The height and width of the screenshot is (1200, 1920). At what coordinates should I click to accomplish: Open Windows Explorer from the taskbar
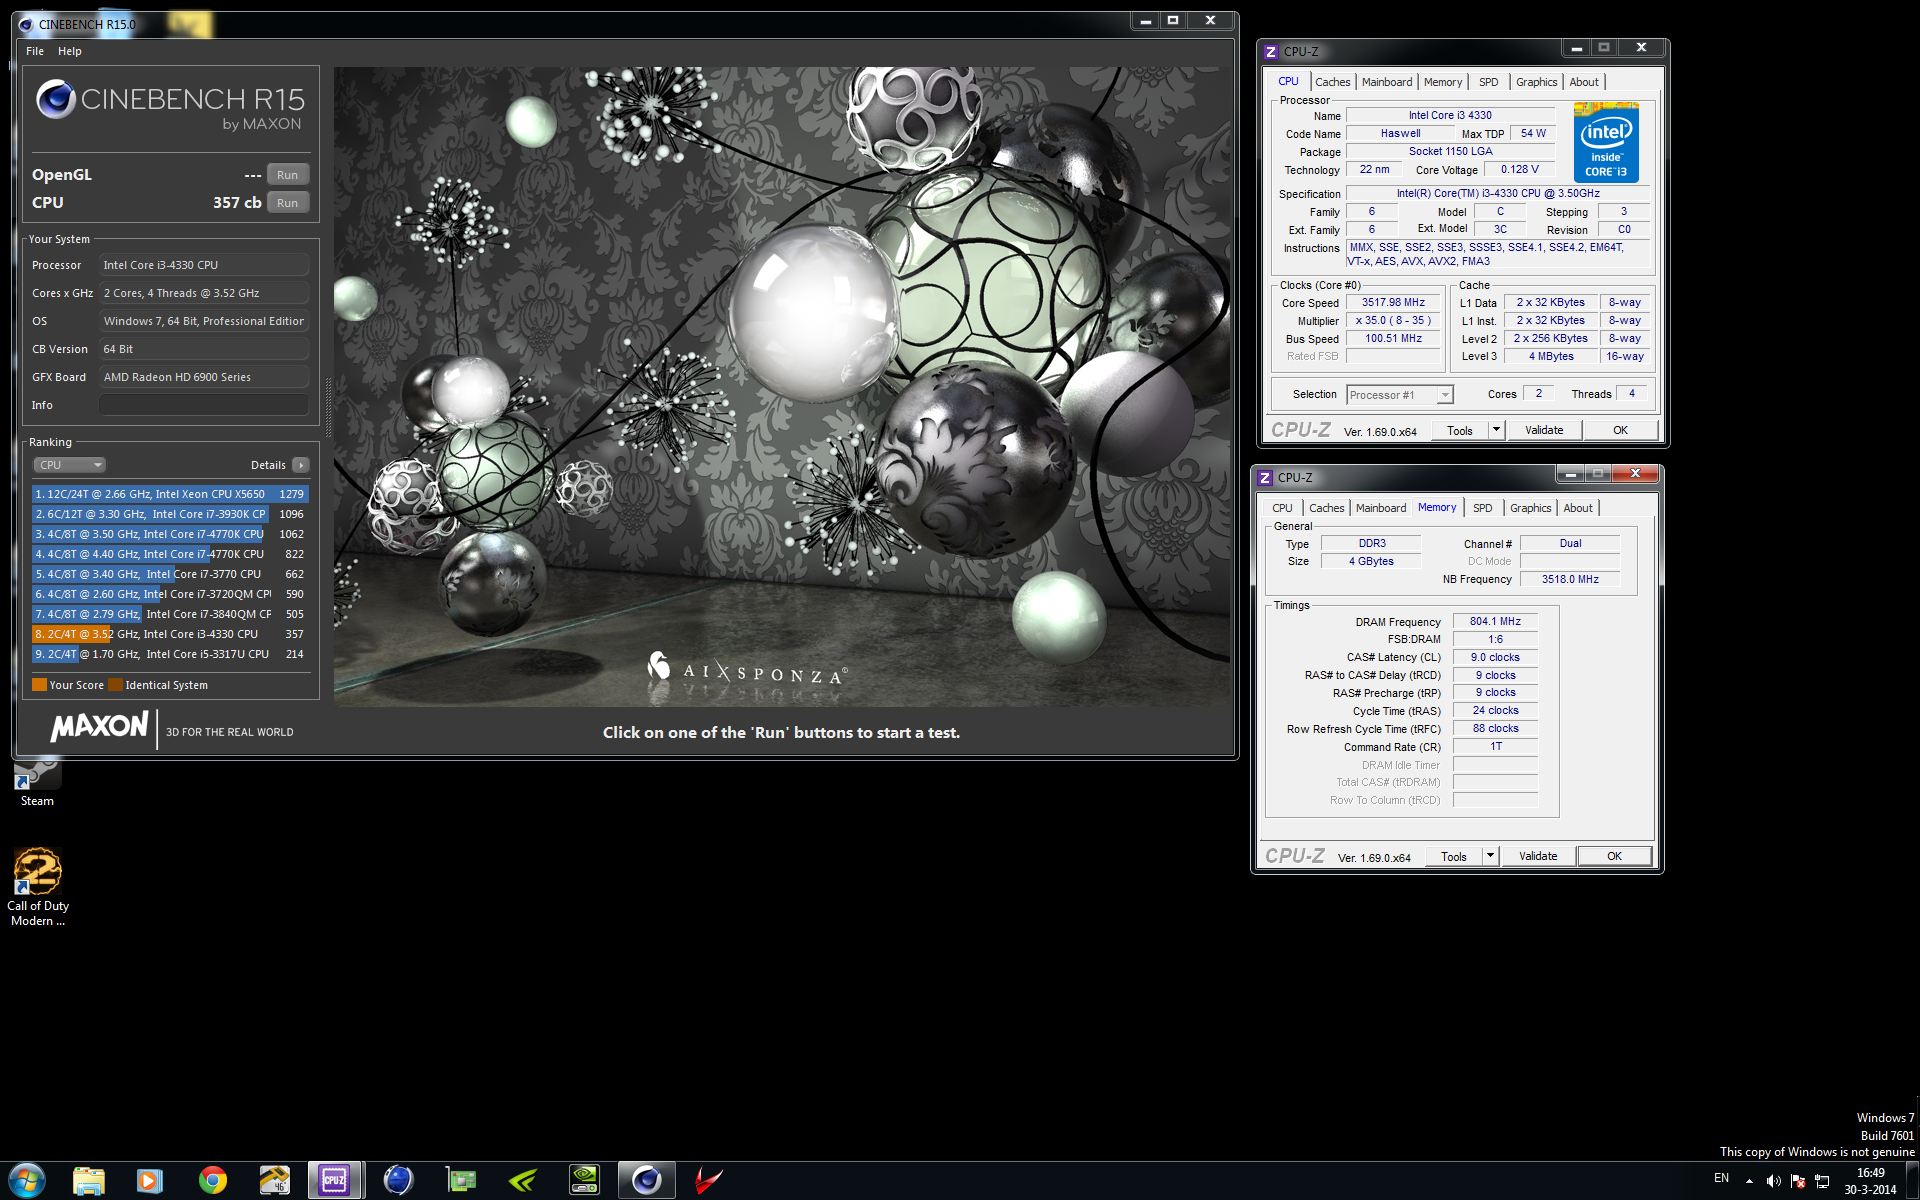[x=89, y=1181]
